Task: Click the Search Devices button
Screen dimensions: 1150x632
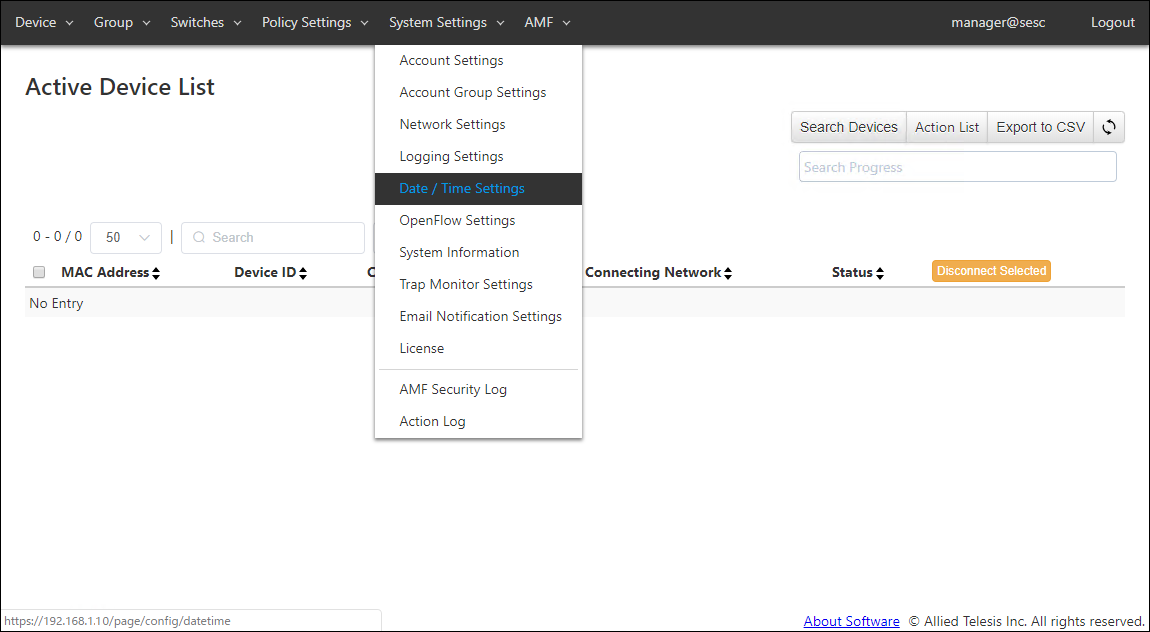Action: (x=848, y=127)
